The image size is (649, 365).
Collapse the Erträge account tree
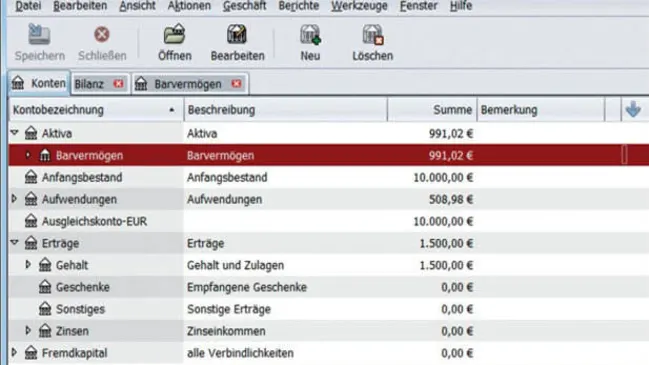click(15, 242)
